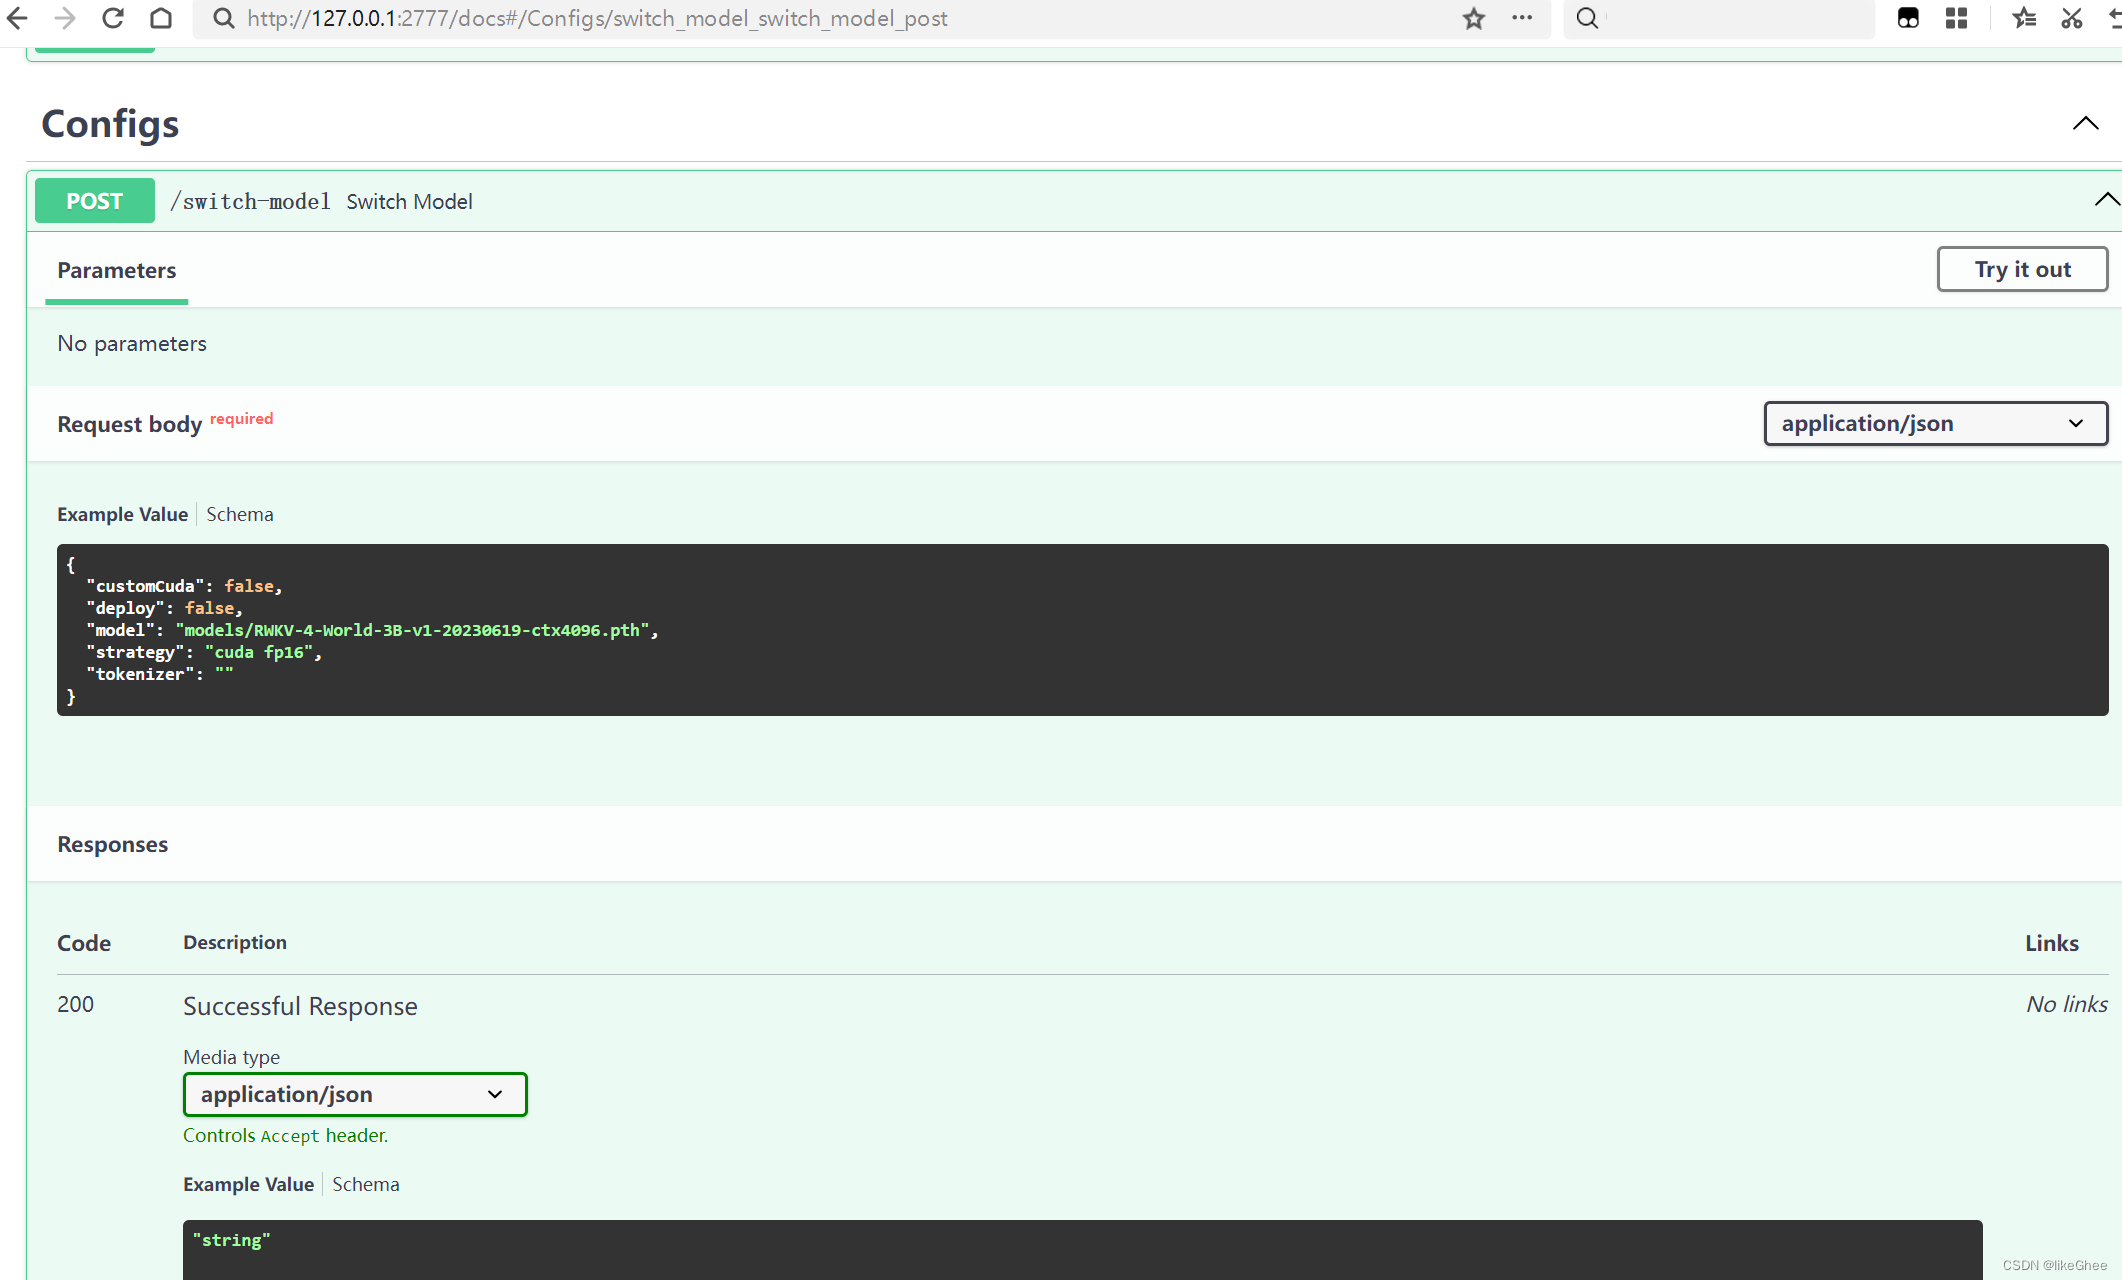Open the three-dots address bar menu
Image resolution: width=2122 pixels, height=1280 pixels.
pyautogui.click(x=1522, y=18)
